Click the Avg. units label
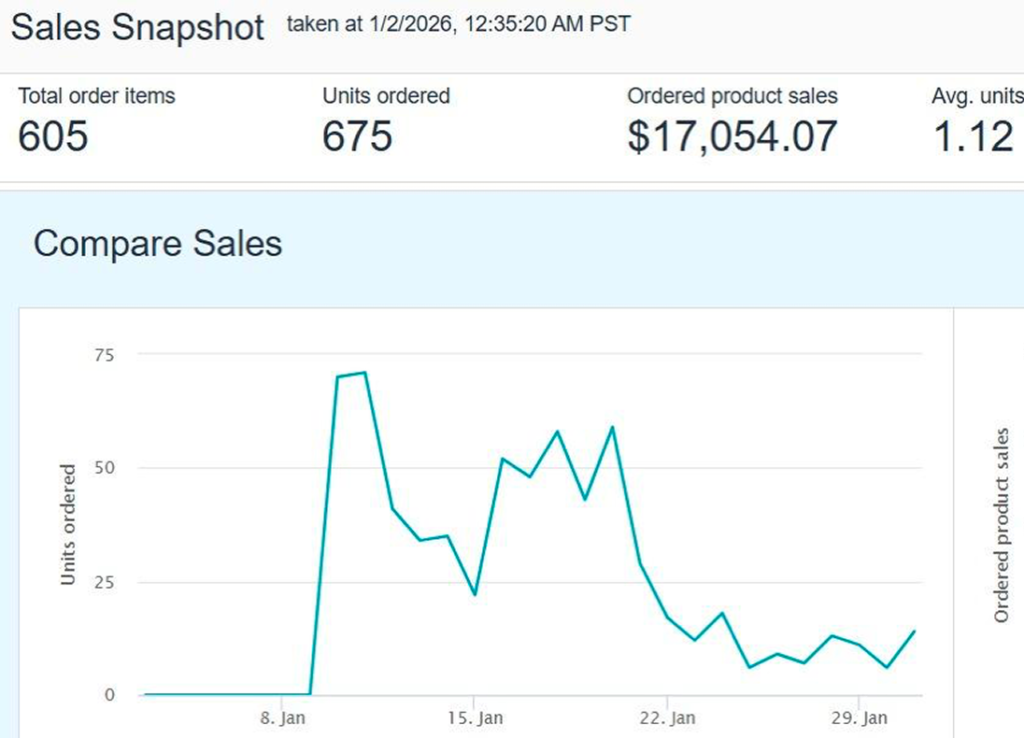Image resolution: width=1024 pixels, height=738 pixels. pyautogui.click(x=977, y=97)
